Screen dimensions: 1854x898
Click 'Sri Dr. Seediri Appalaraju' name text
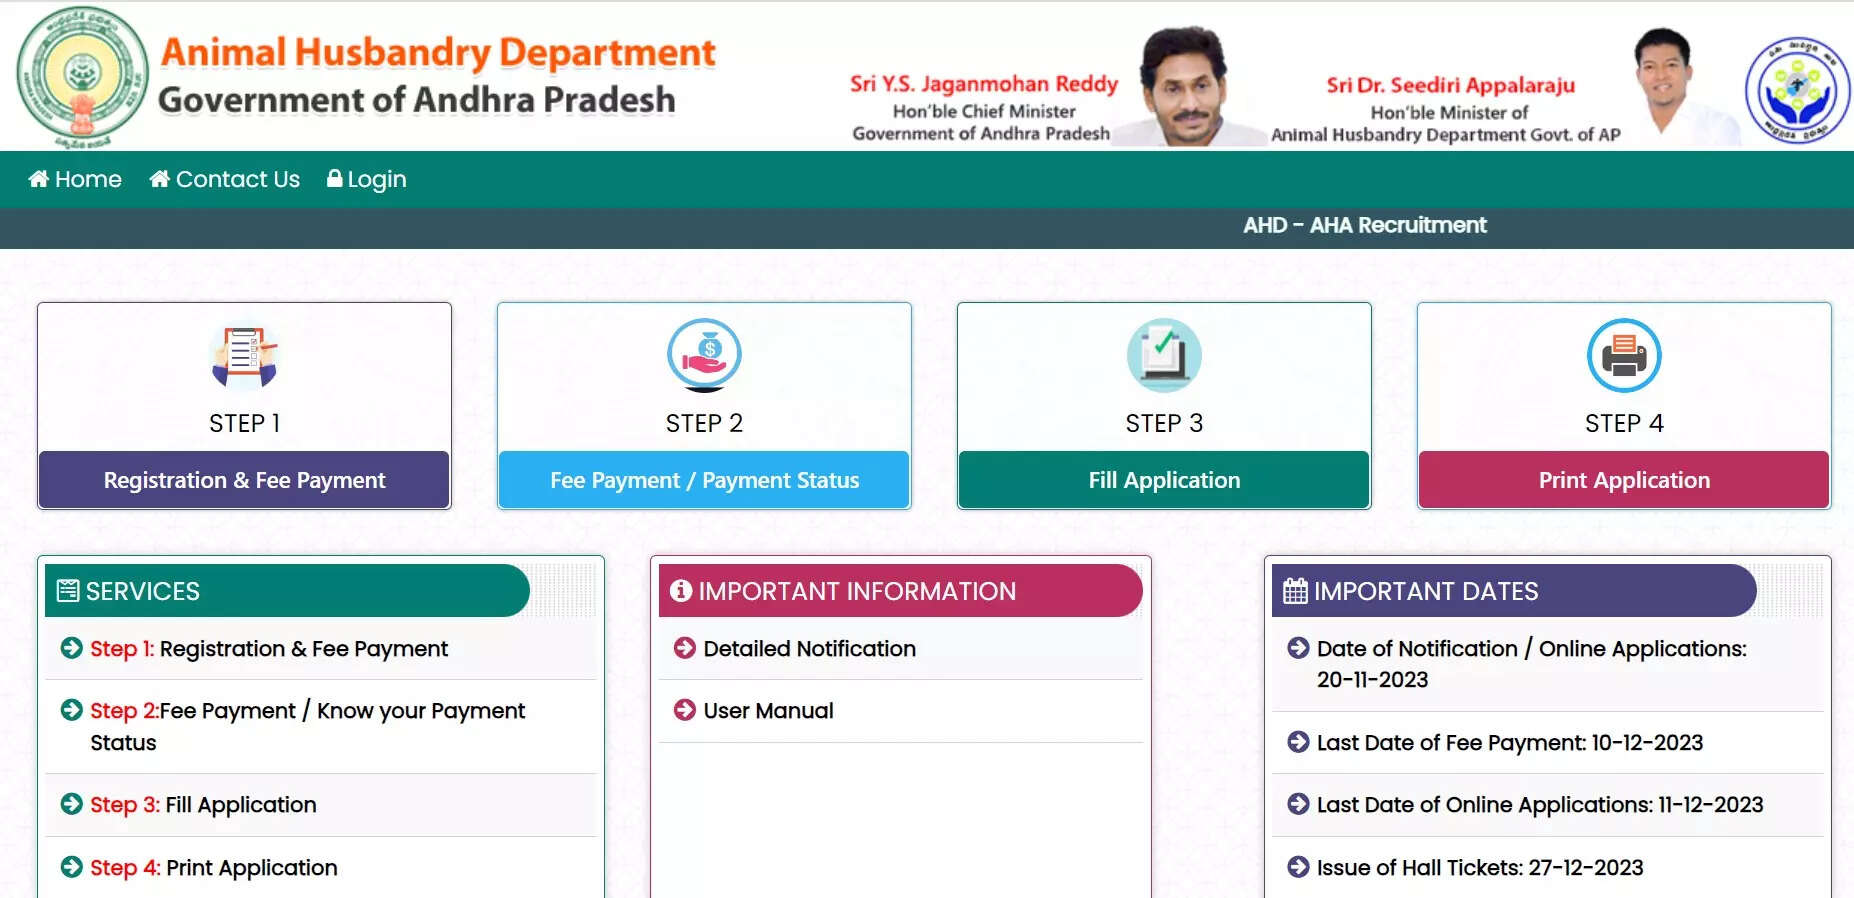[x=1450, y=86]
